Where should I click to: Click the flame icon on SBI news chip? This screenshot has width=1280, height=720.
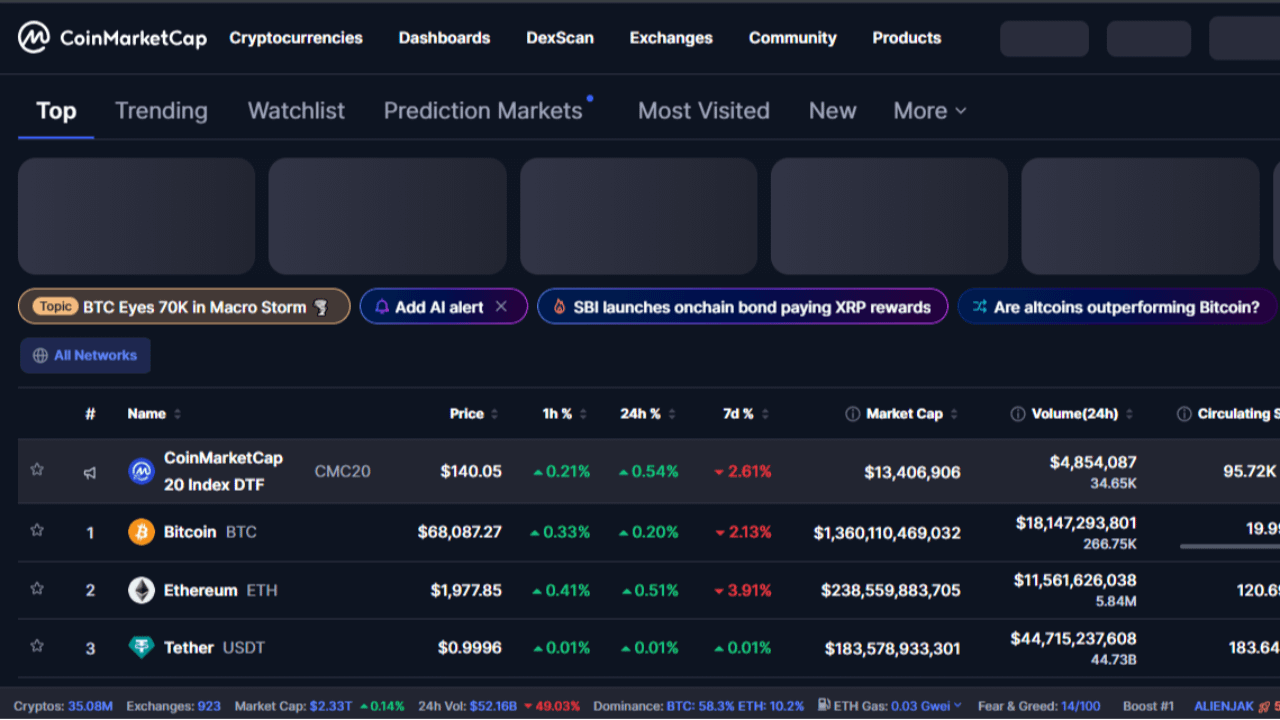tap(560, 307)
